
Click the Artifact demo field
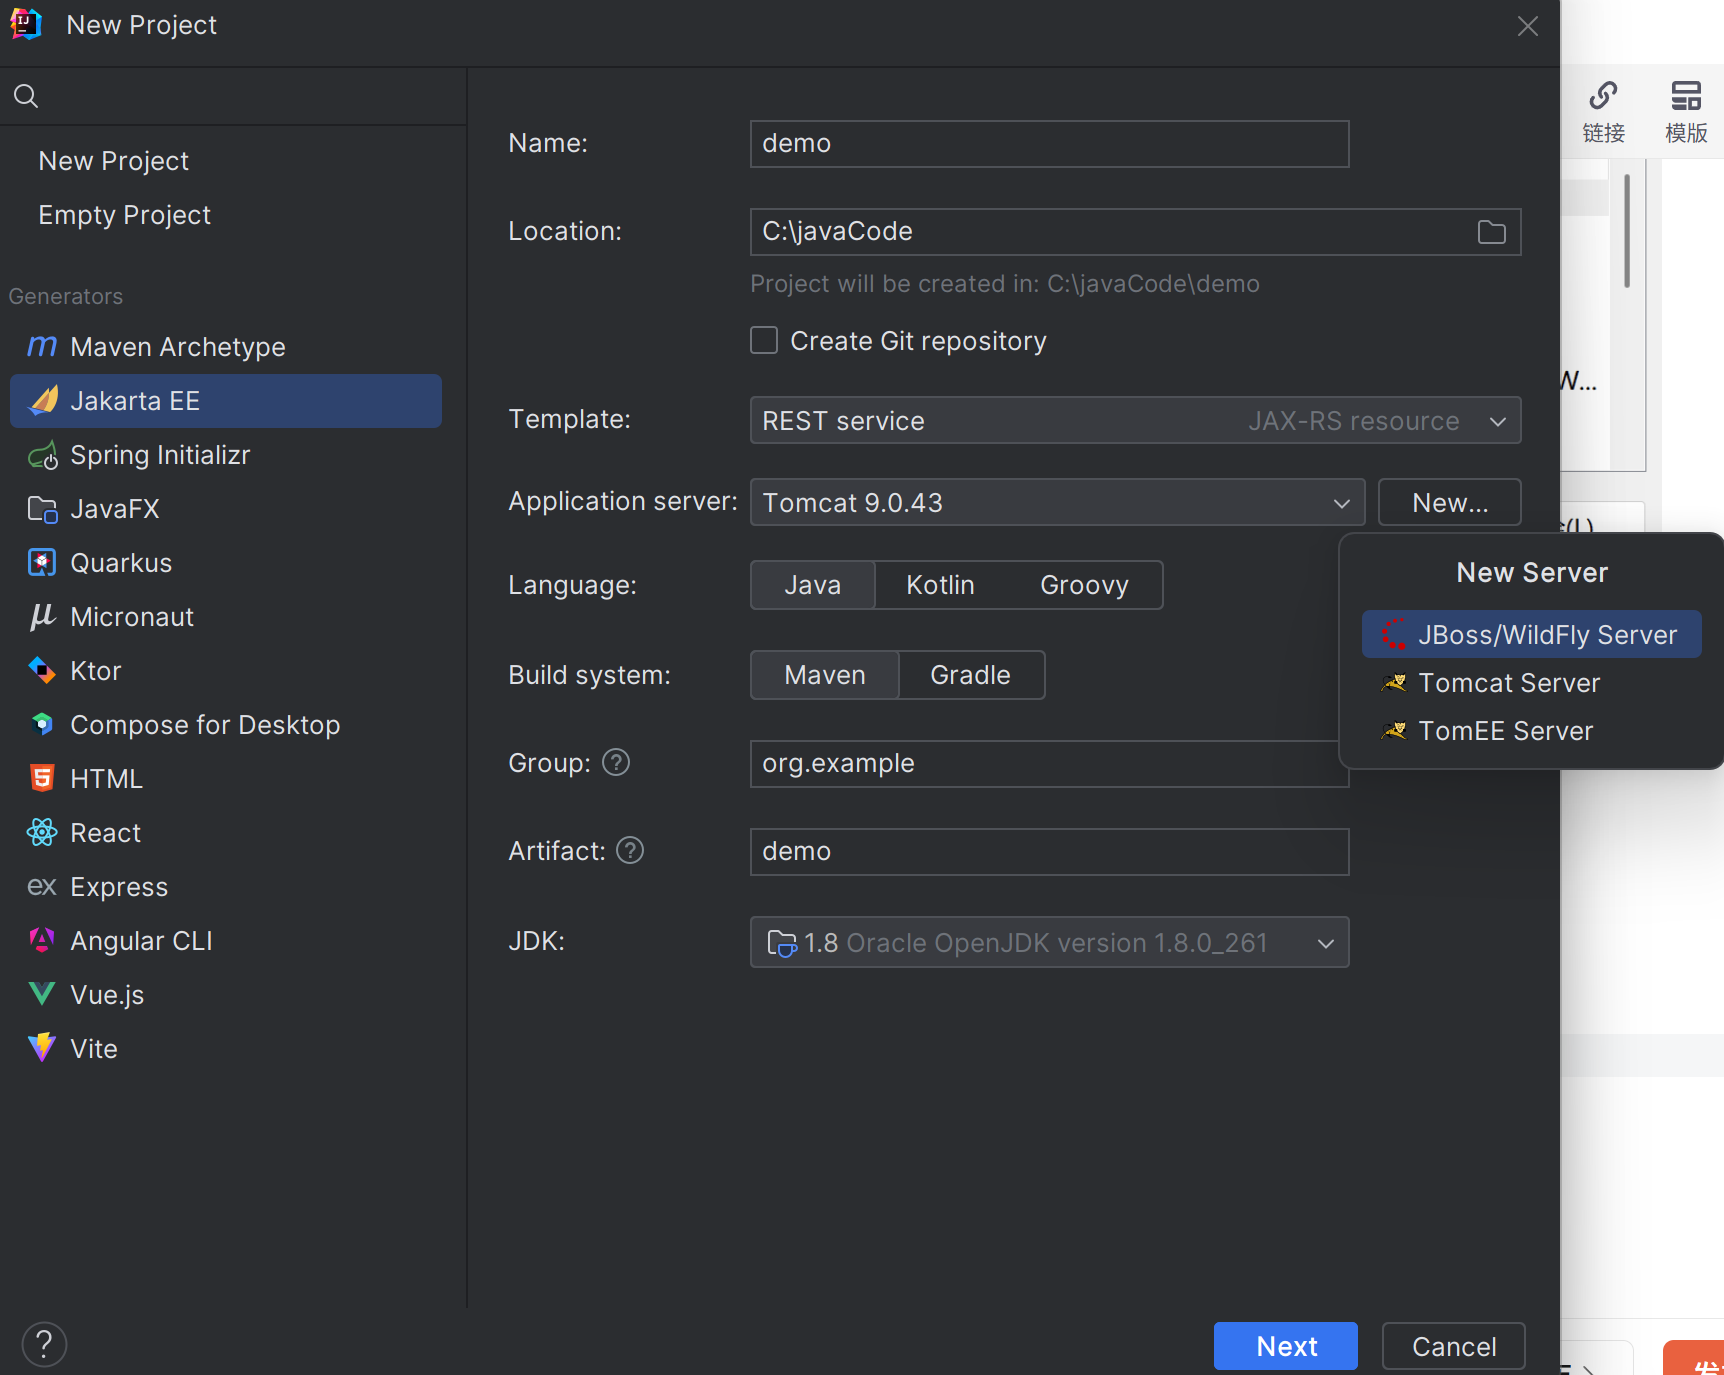(1049, 852)
